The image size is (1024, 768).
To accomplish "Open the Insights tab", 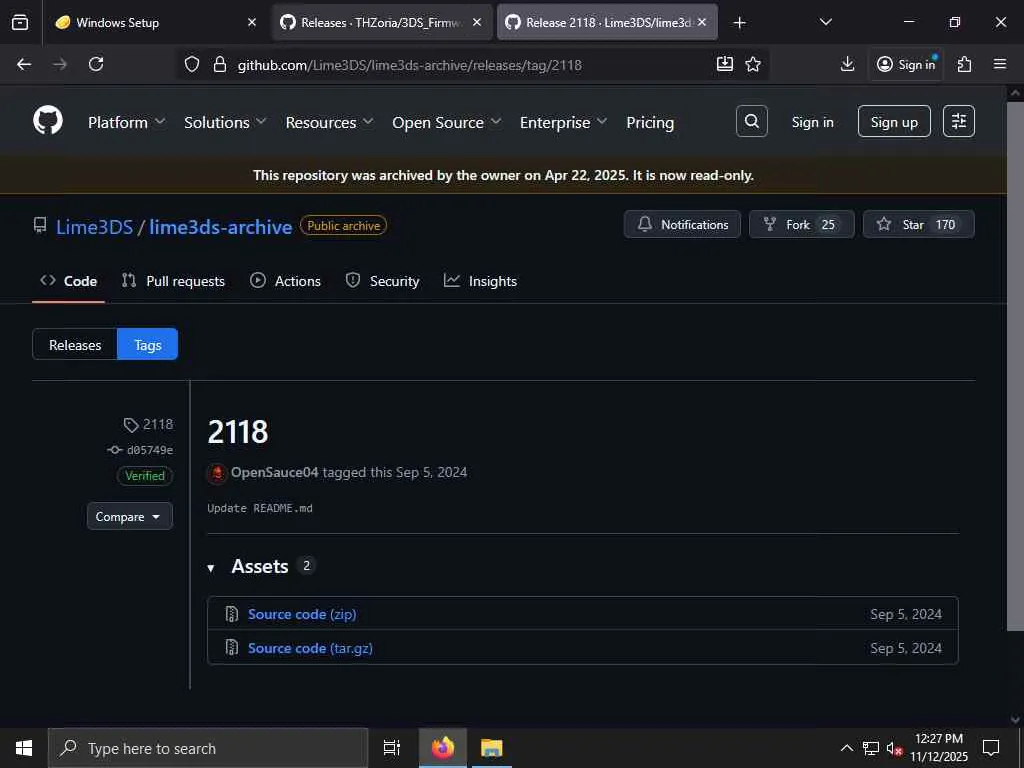I will [x=481, y=281].
